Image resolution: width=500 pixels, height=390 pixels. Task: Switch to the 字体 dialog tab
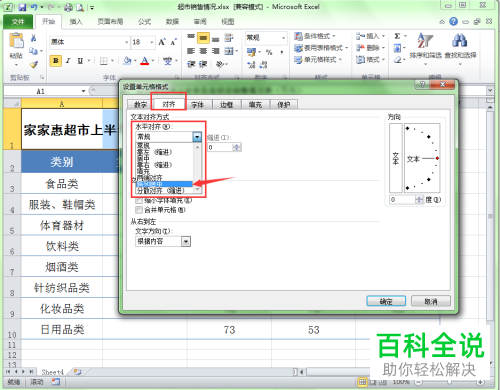tap(197, 105)
